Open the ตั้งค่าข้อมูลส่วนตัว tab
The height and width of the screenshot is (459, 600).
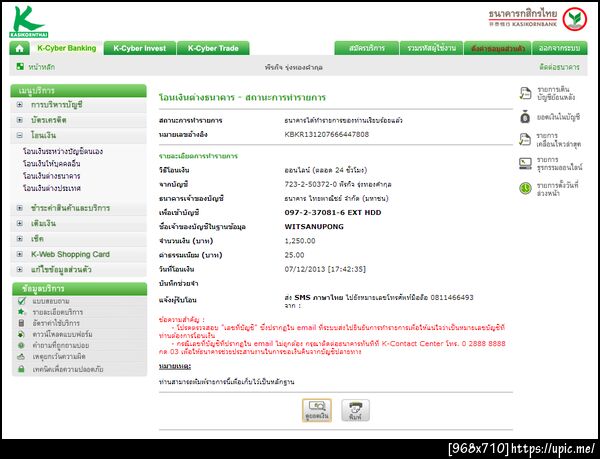pos(497,48)
